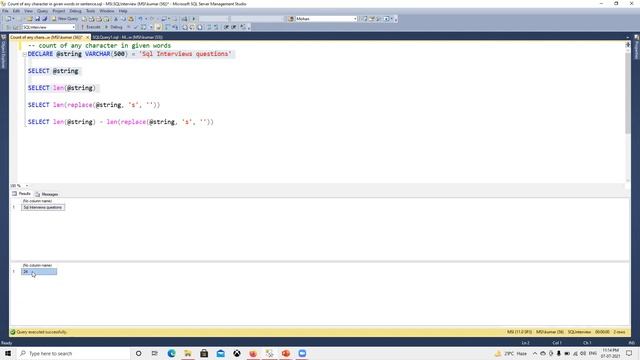
Task: Open the Window menu
Action: (107, 11)
